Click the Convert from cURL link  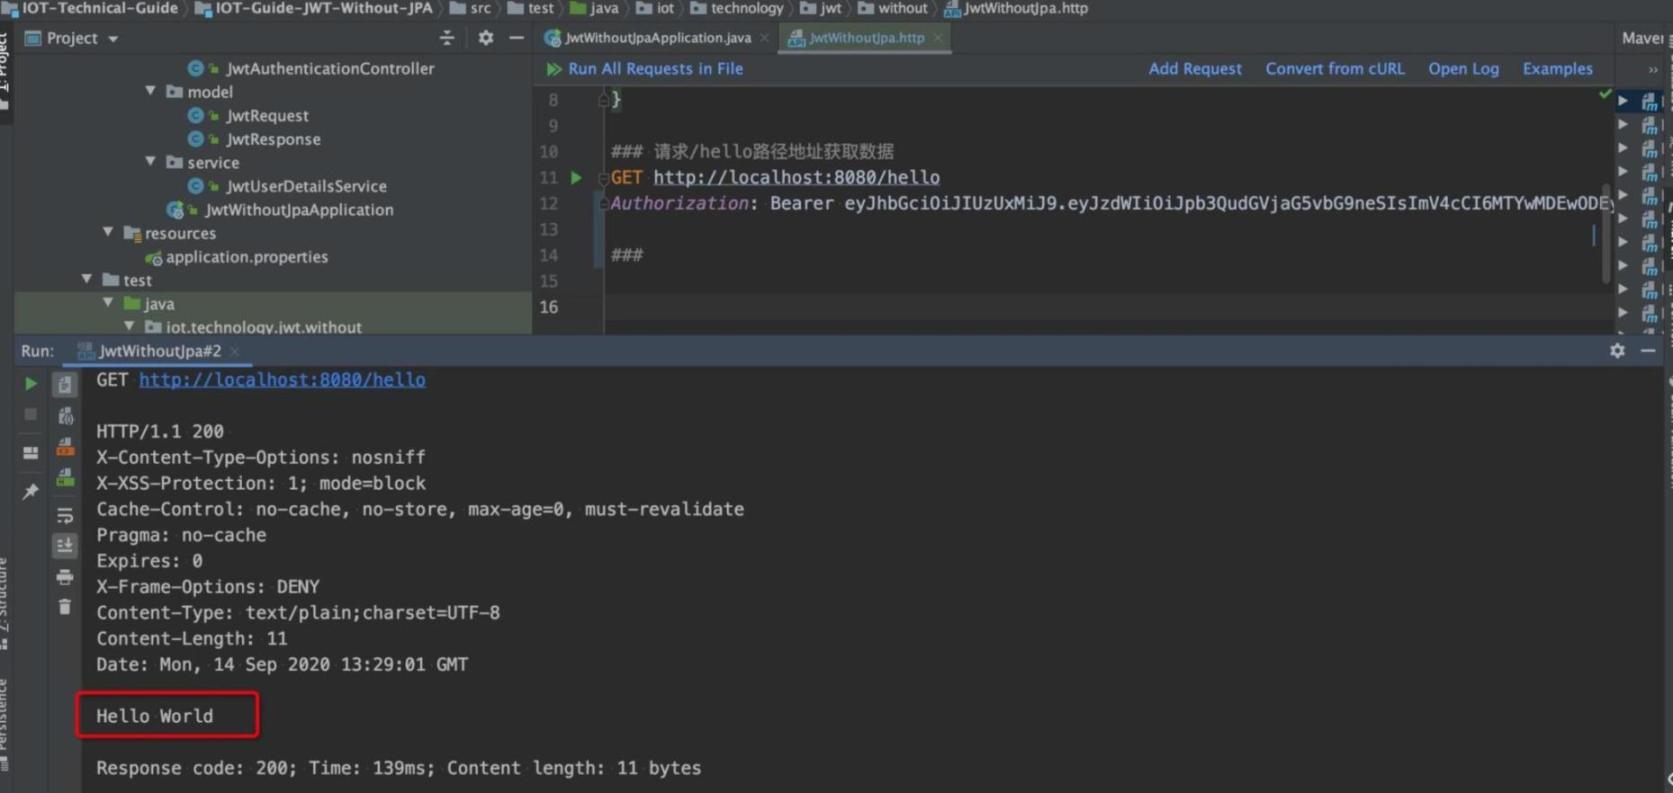[x=1334, y=69]
